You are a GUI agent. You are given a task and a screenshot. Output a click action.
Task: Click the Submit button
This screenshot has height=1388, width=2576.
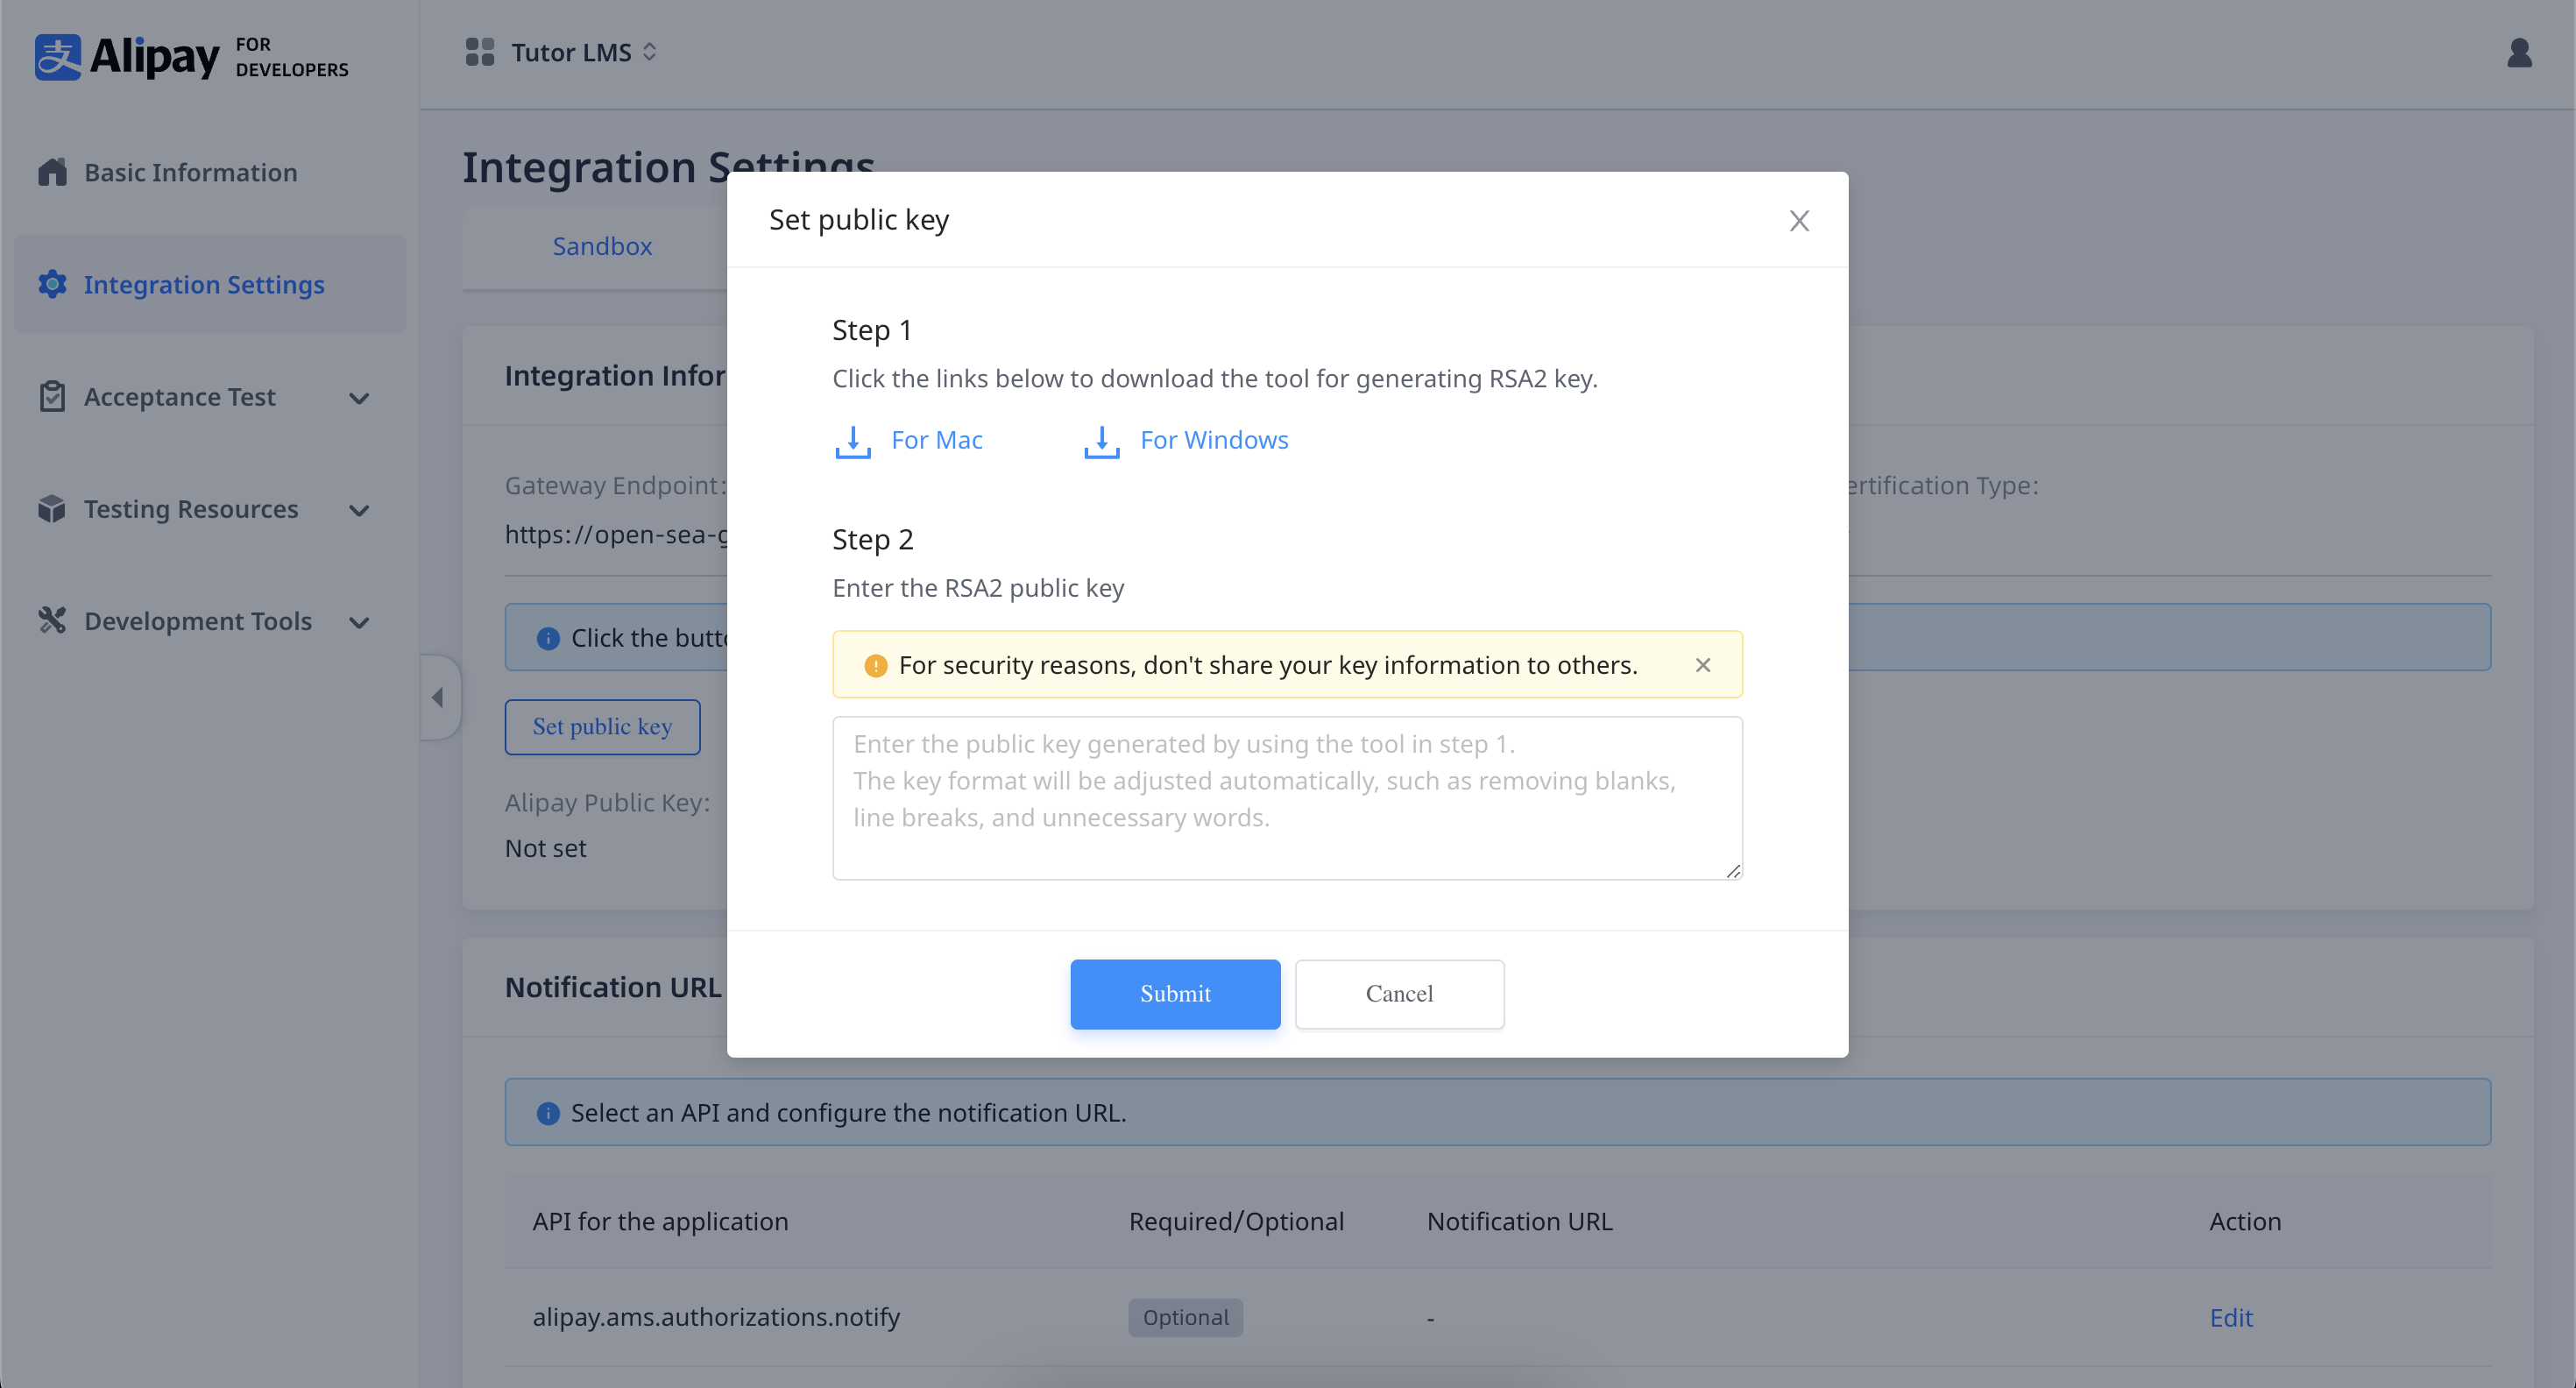[x=1175, y=993]
